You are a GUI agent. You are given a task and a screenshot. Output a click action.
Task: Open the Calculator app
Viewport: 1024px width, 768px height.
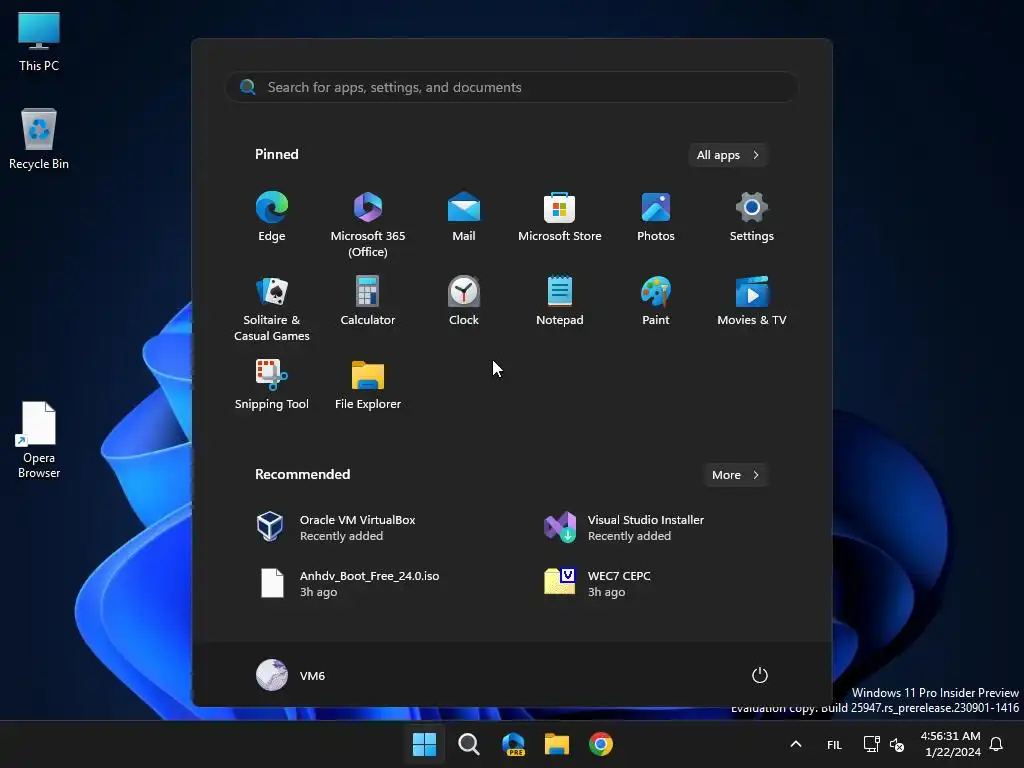click(x=368, y=302)
